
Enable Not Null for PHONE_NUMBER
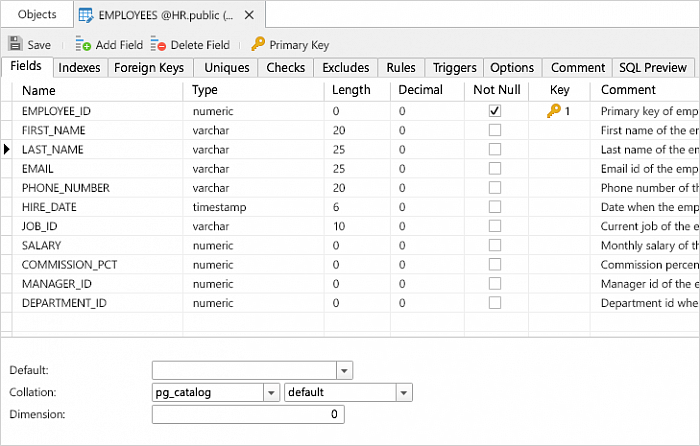click(x=495, y=188)
